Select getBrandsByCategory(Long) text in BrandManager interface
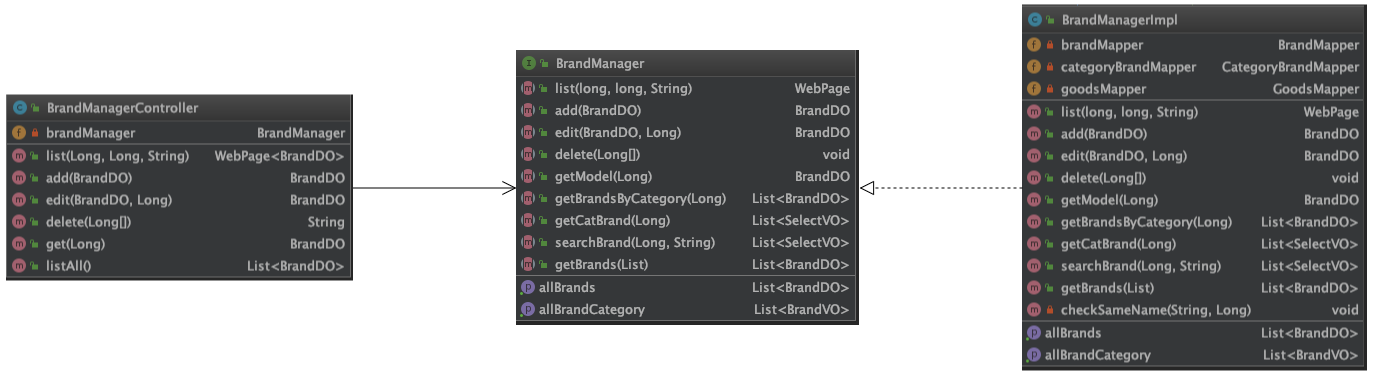 (x=641, y=199)
